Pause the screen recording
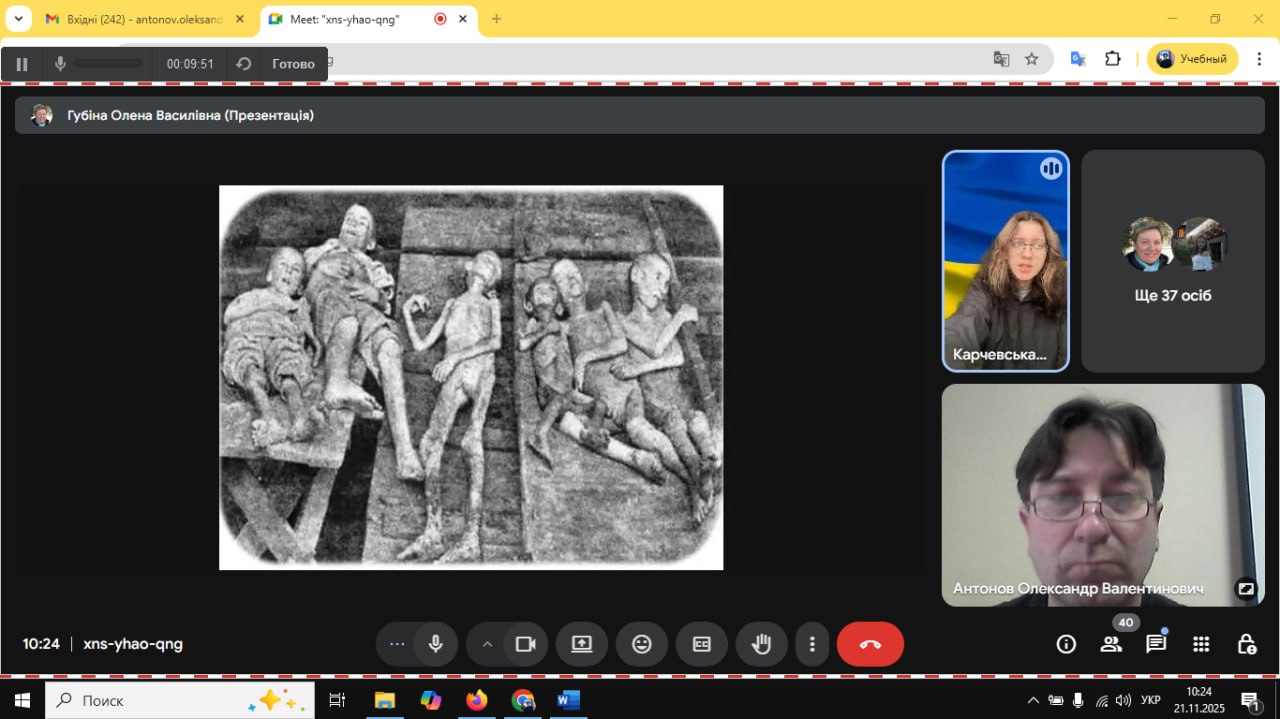 pyautogui.click(x=22, y=64)
